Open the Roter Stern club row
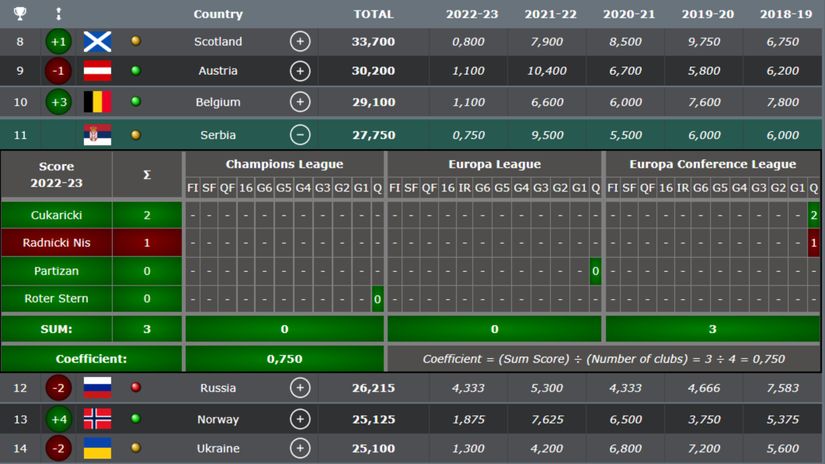825x464 pixels. point(56,298)
